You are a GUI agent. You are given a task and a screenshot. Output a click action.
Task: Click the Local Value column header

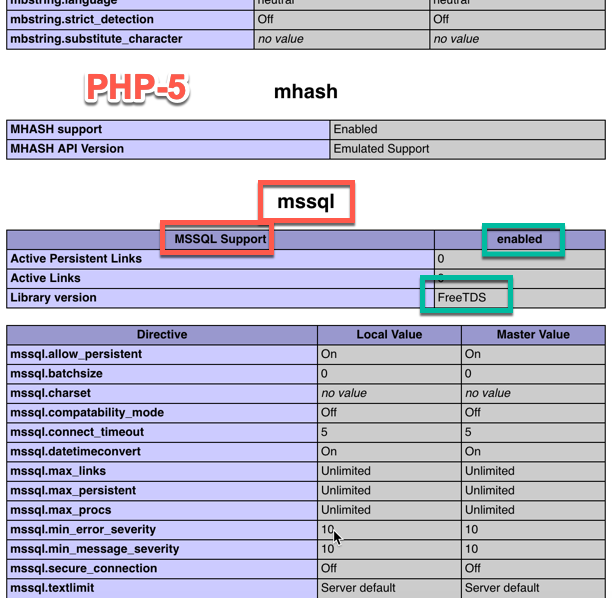[389, 335]
